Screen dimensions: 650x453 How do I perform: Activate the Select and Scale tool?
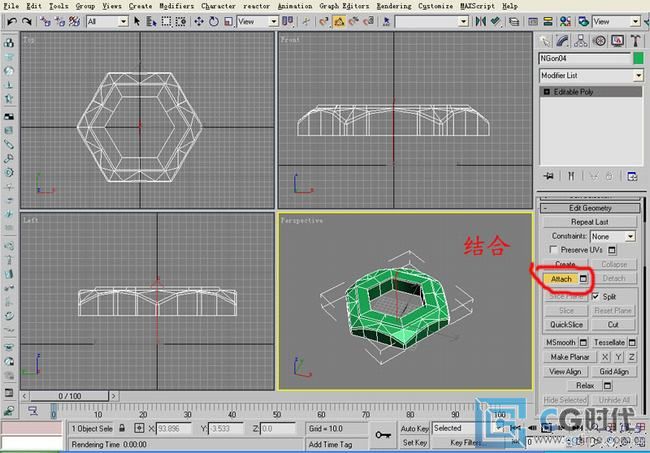pyautogui.click(x=228, y=21)
